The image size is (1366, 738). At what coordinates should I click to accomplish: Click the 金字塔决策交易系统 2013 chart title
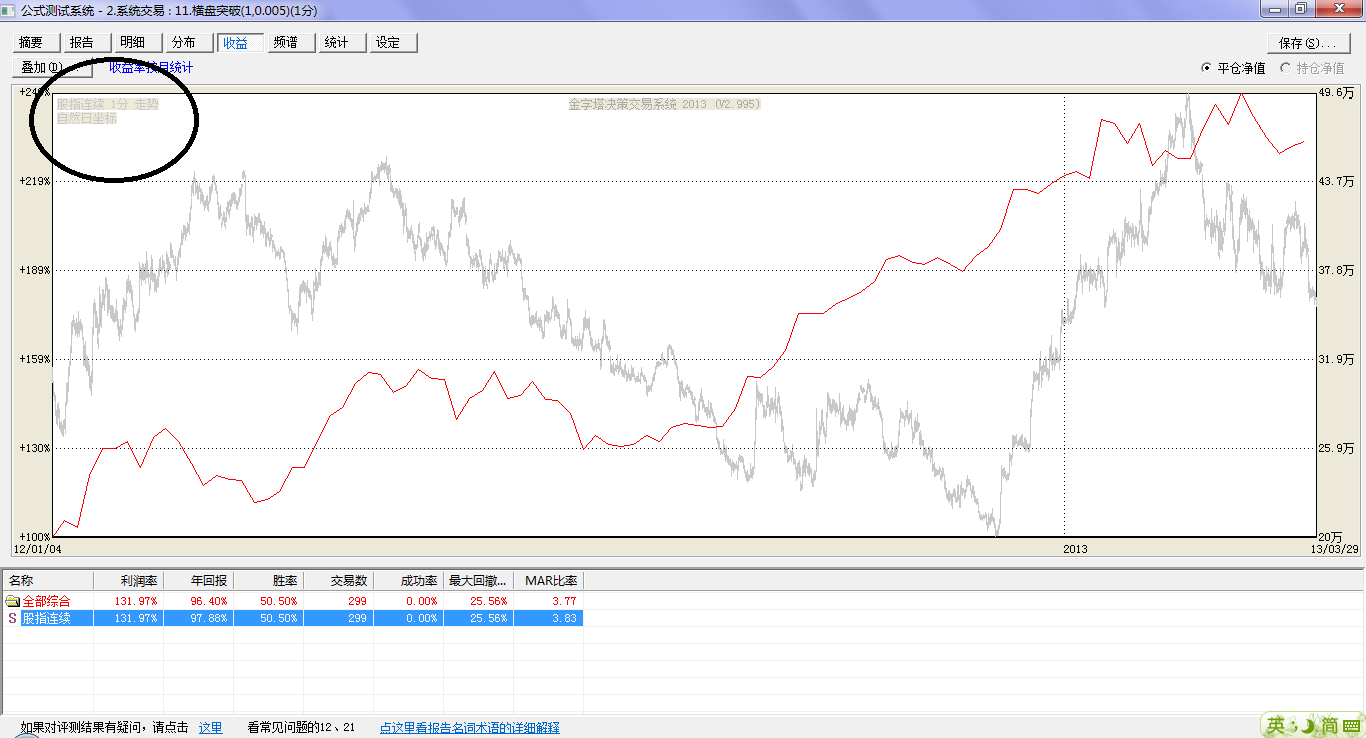coord(665,104)
